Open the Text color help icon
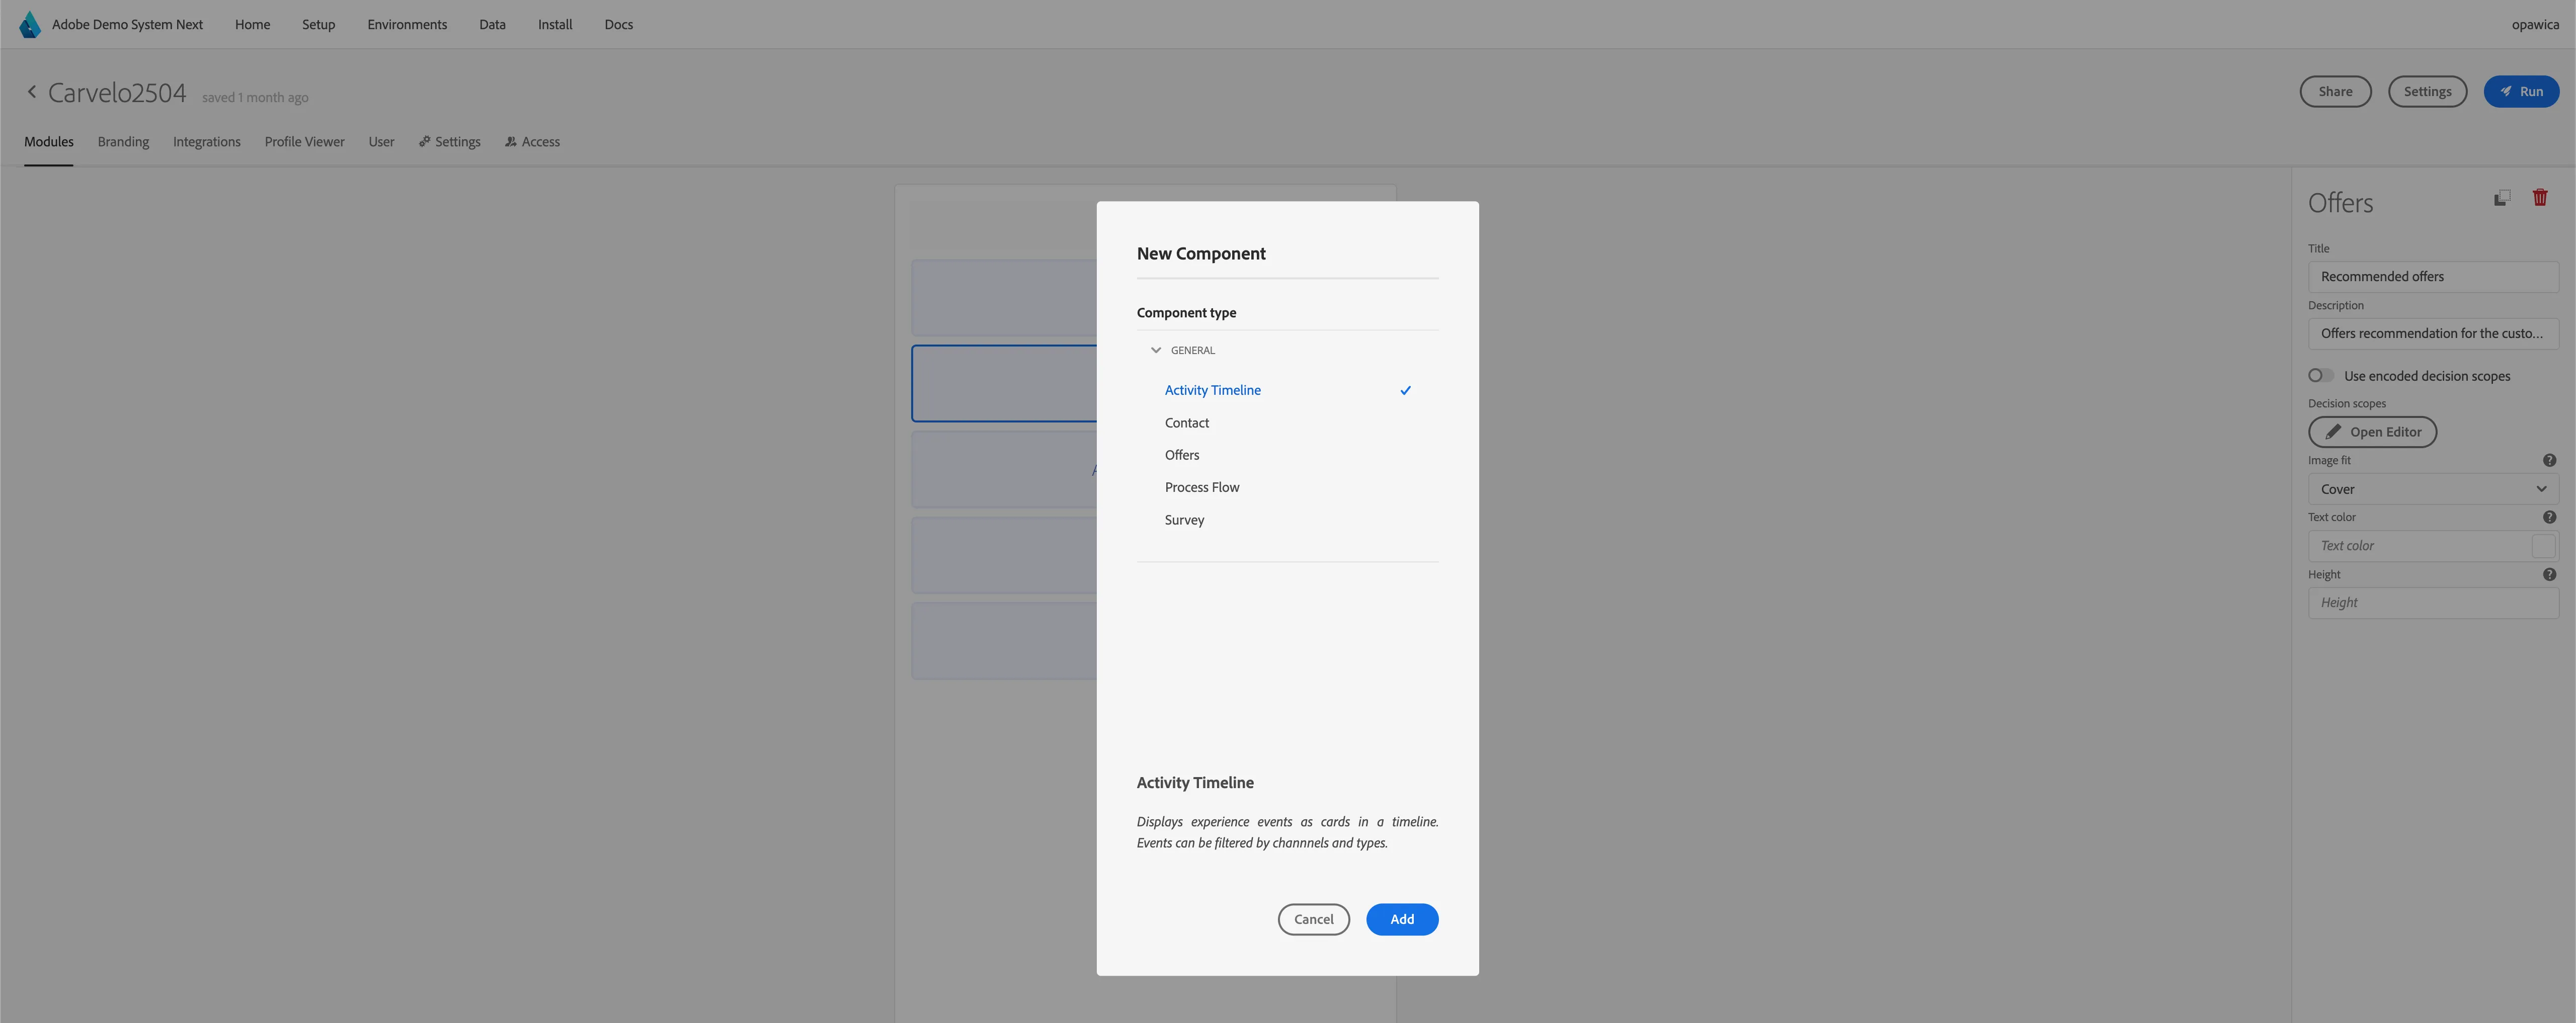The height and width of the screenshot is (1023, 2576). pyautogui.click(x=2549, y=518)
